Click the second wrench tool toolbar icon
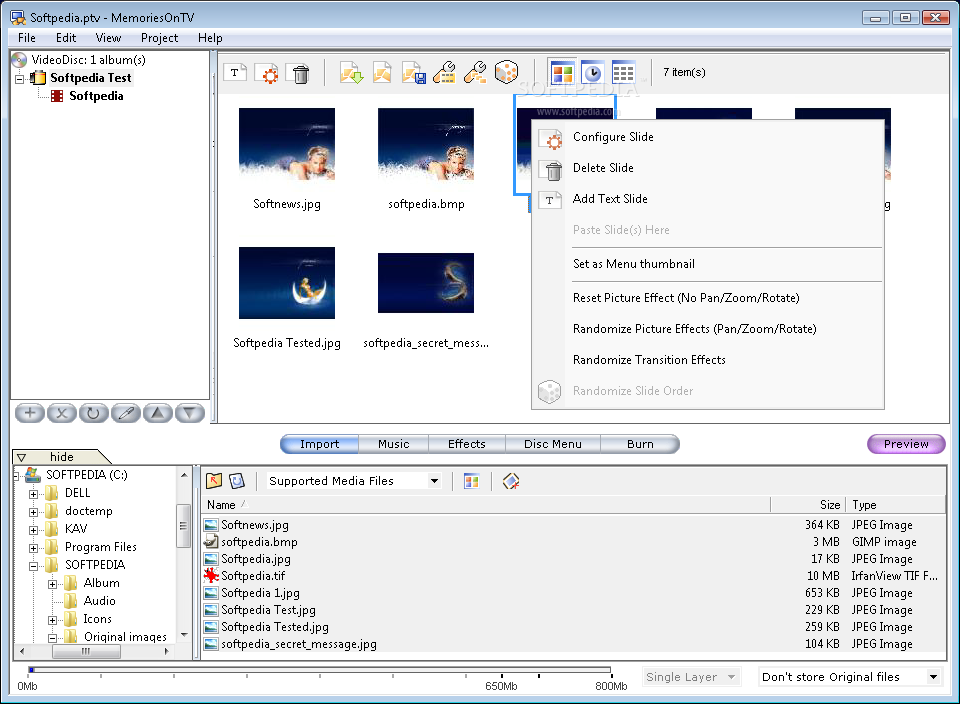The height and width of the screenshot is (704, 960). 475,73
